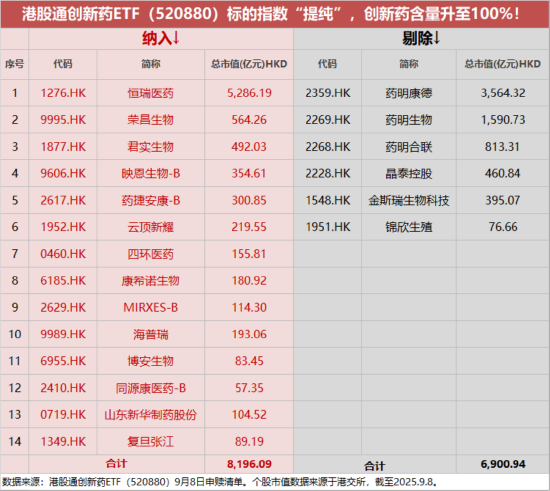Viewport: 550px width, 491px height.
Task: Click the value 5,286.19
Action: (x=249, y=93)
